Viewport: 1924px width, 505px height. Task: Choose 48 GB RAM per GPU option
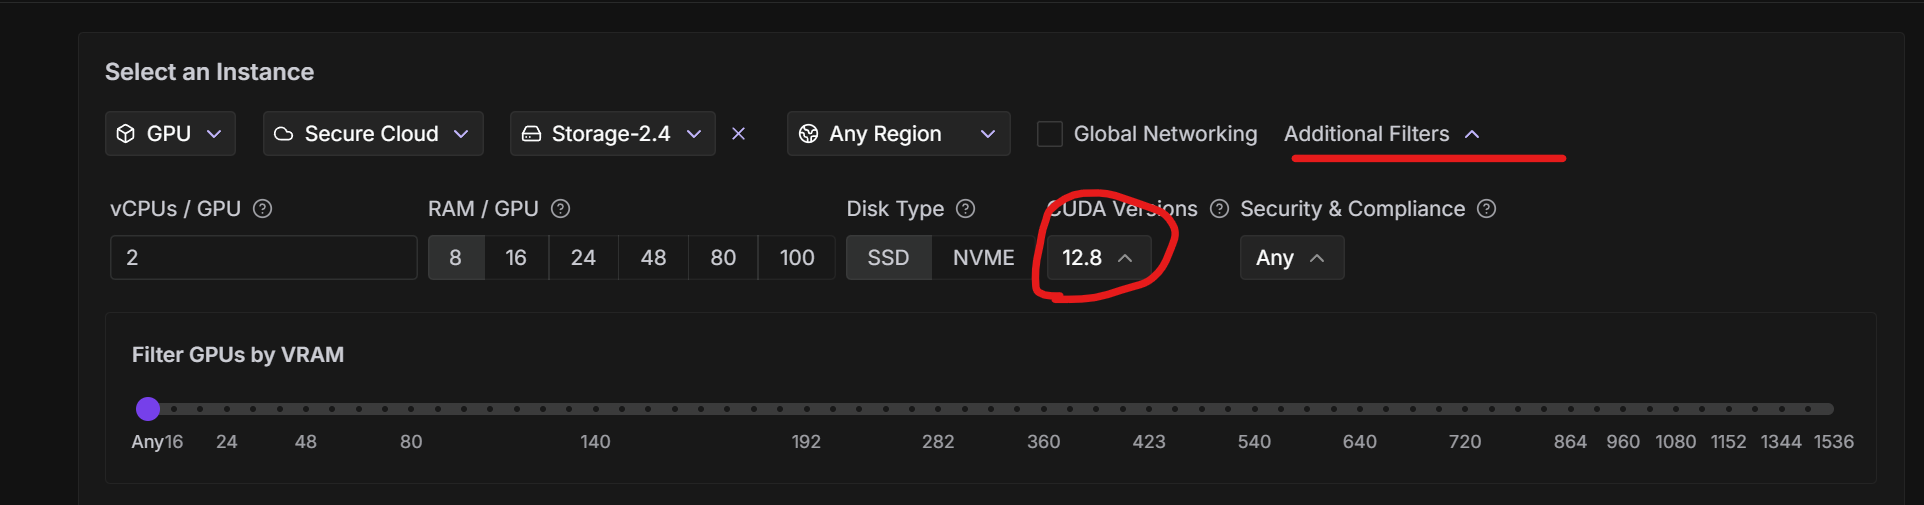(x=653, y=258)
